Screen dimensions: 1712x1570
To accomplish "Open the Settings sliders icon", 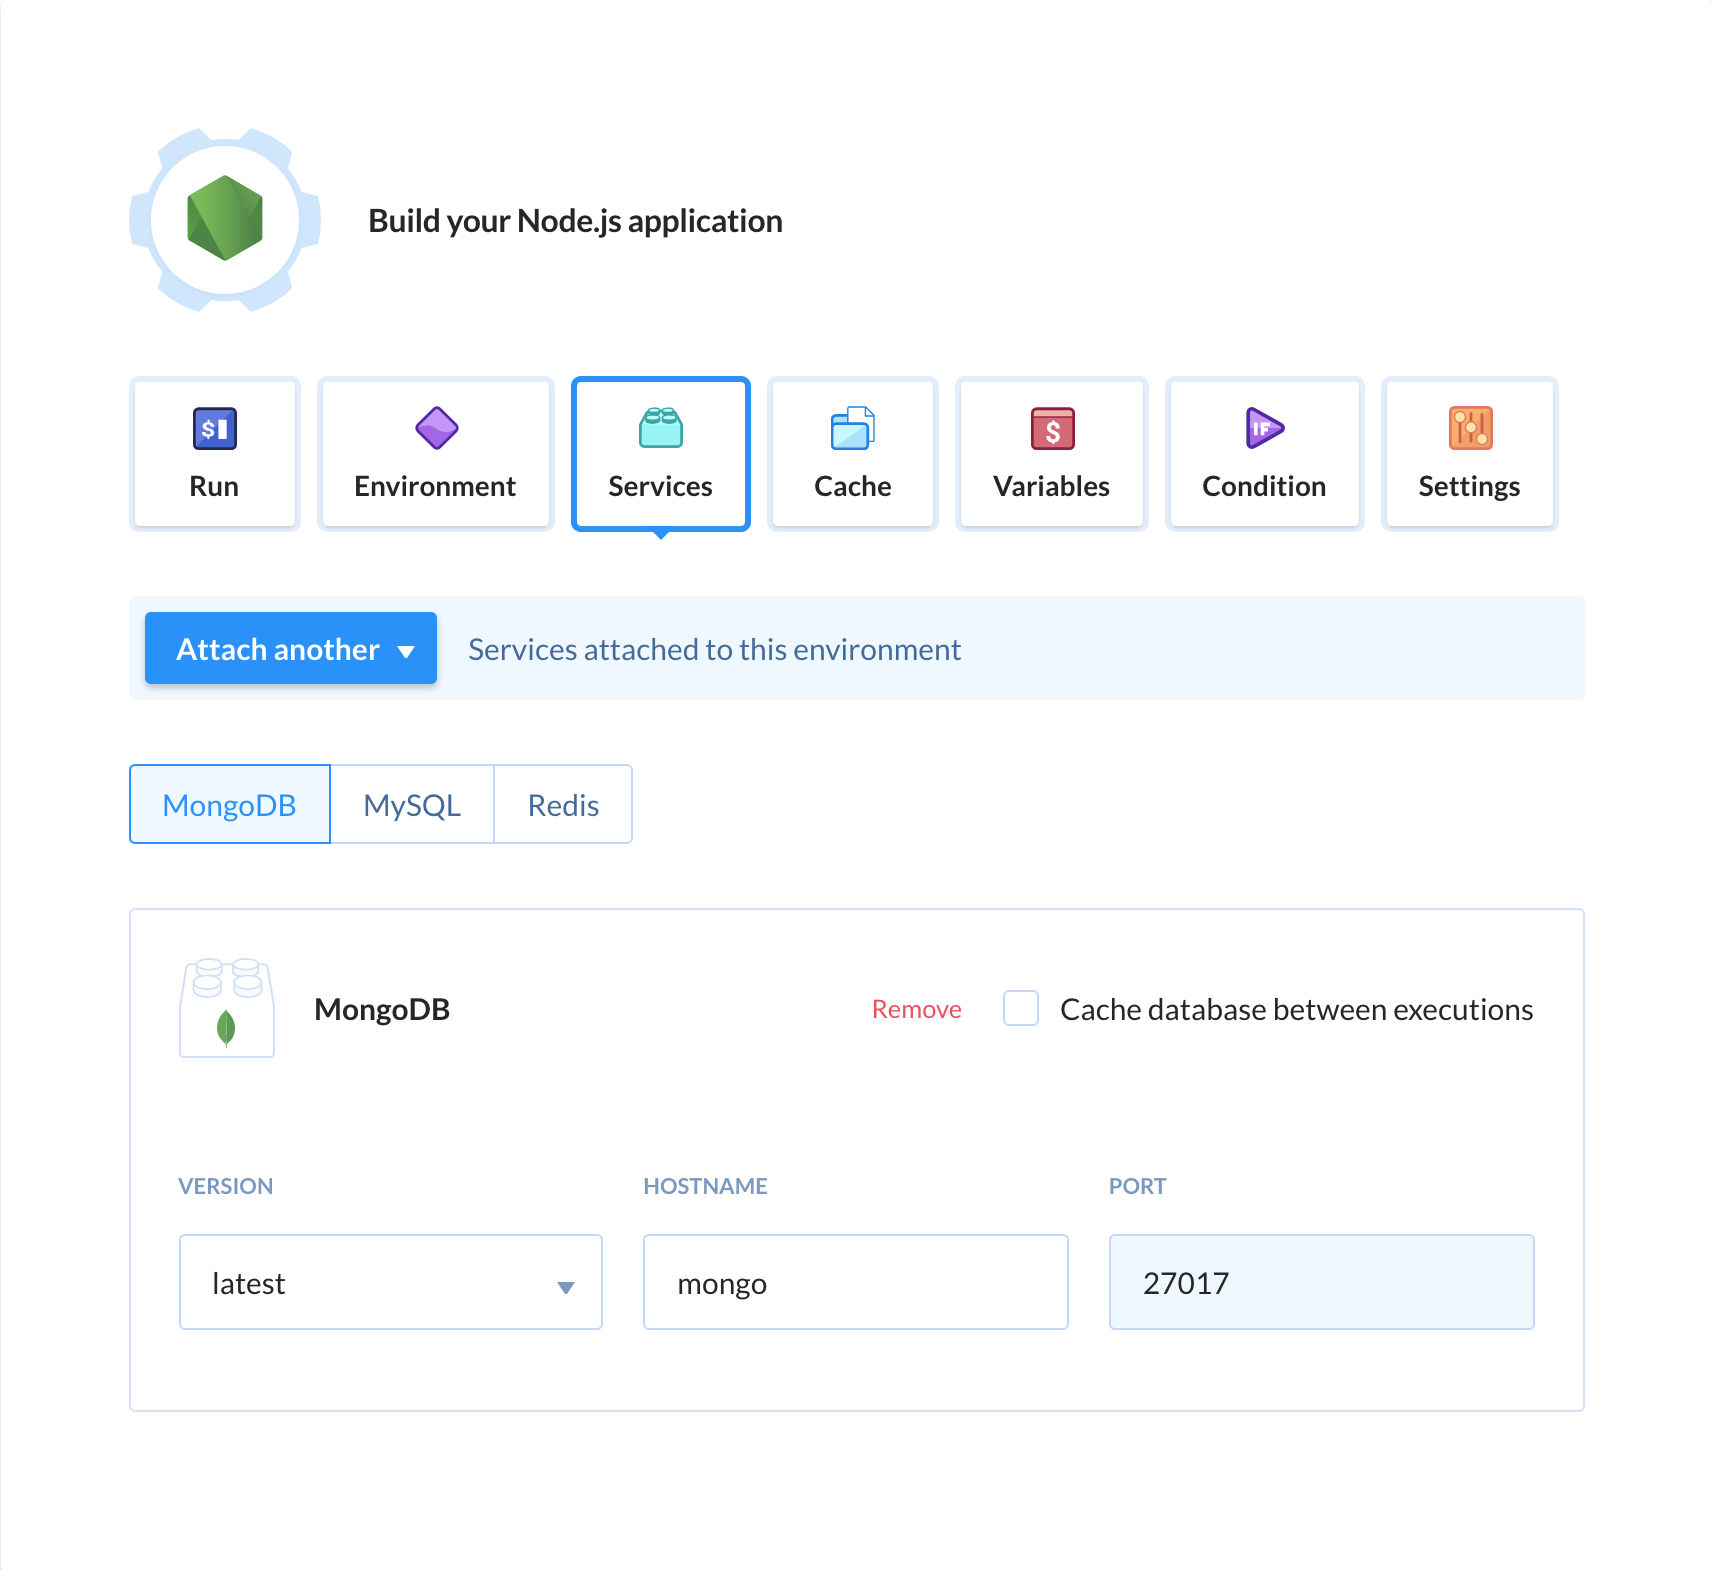I will click(1468, 428).
